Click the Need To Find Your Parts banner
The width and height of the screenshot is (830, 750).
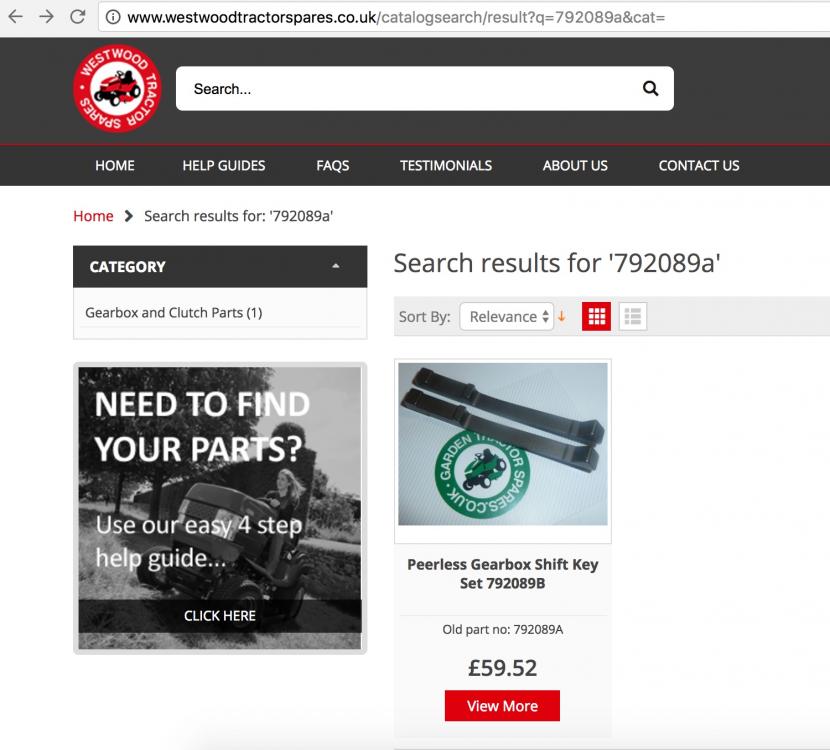click(x=220, y=508)
